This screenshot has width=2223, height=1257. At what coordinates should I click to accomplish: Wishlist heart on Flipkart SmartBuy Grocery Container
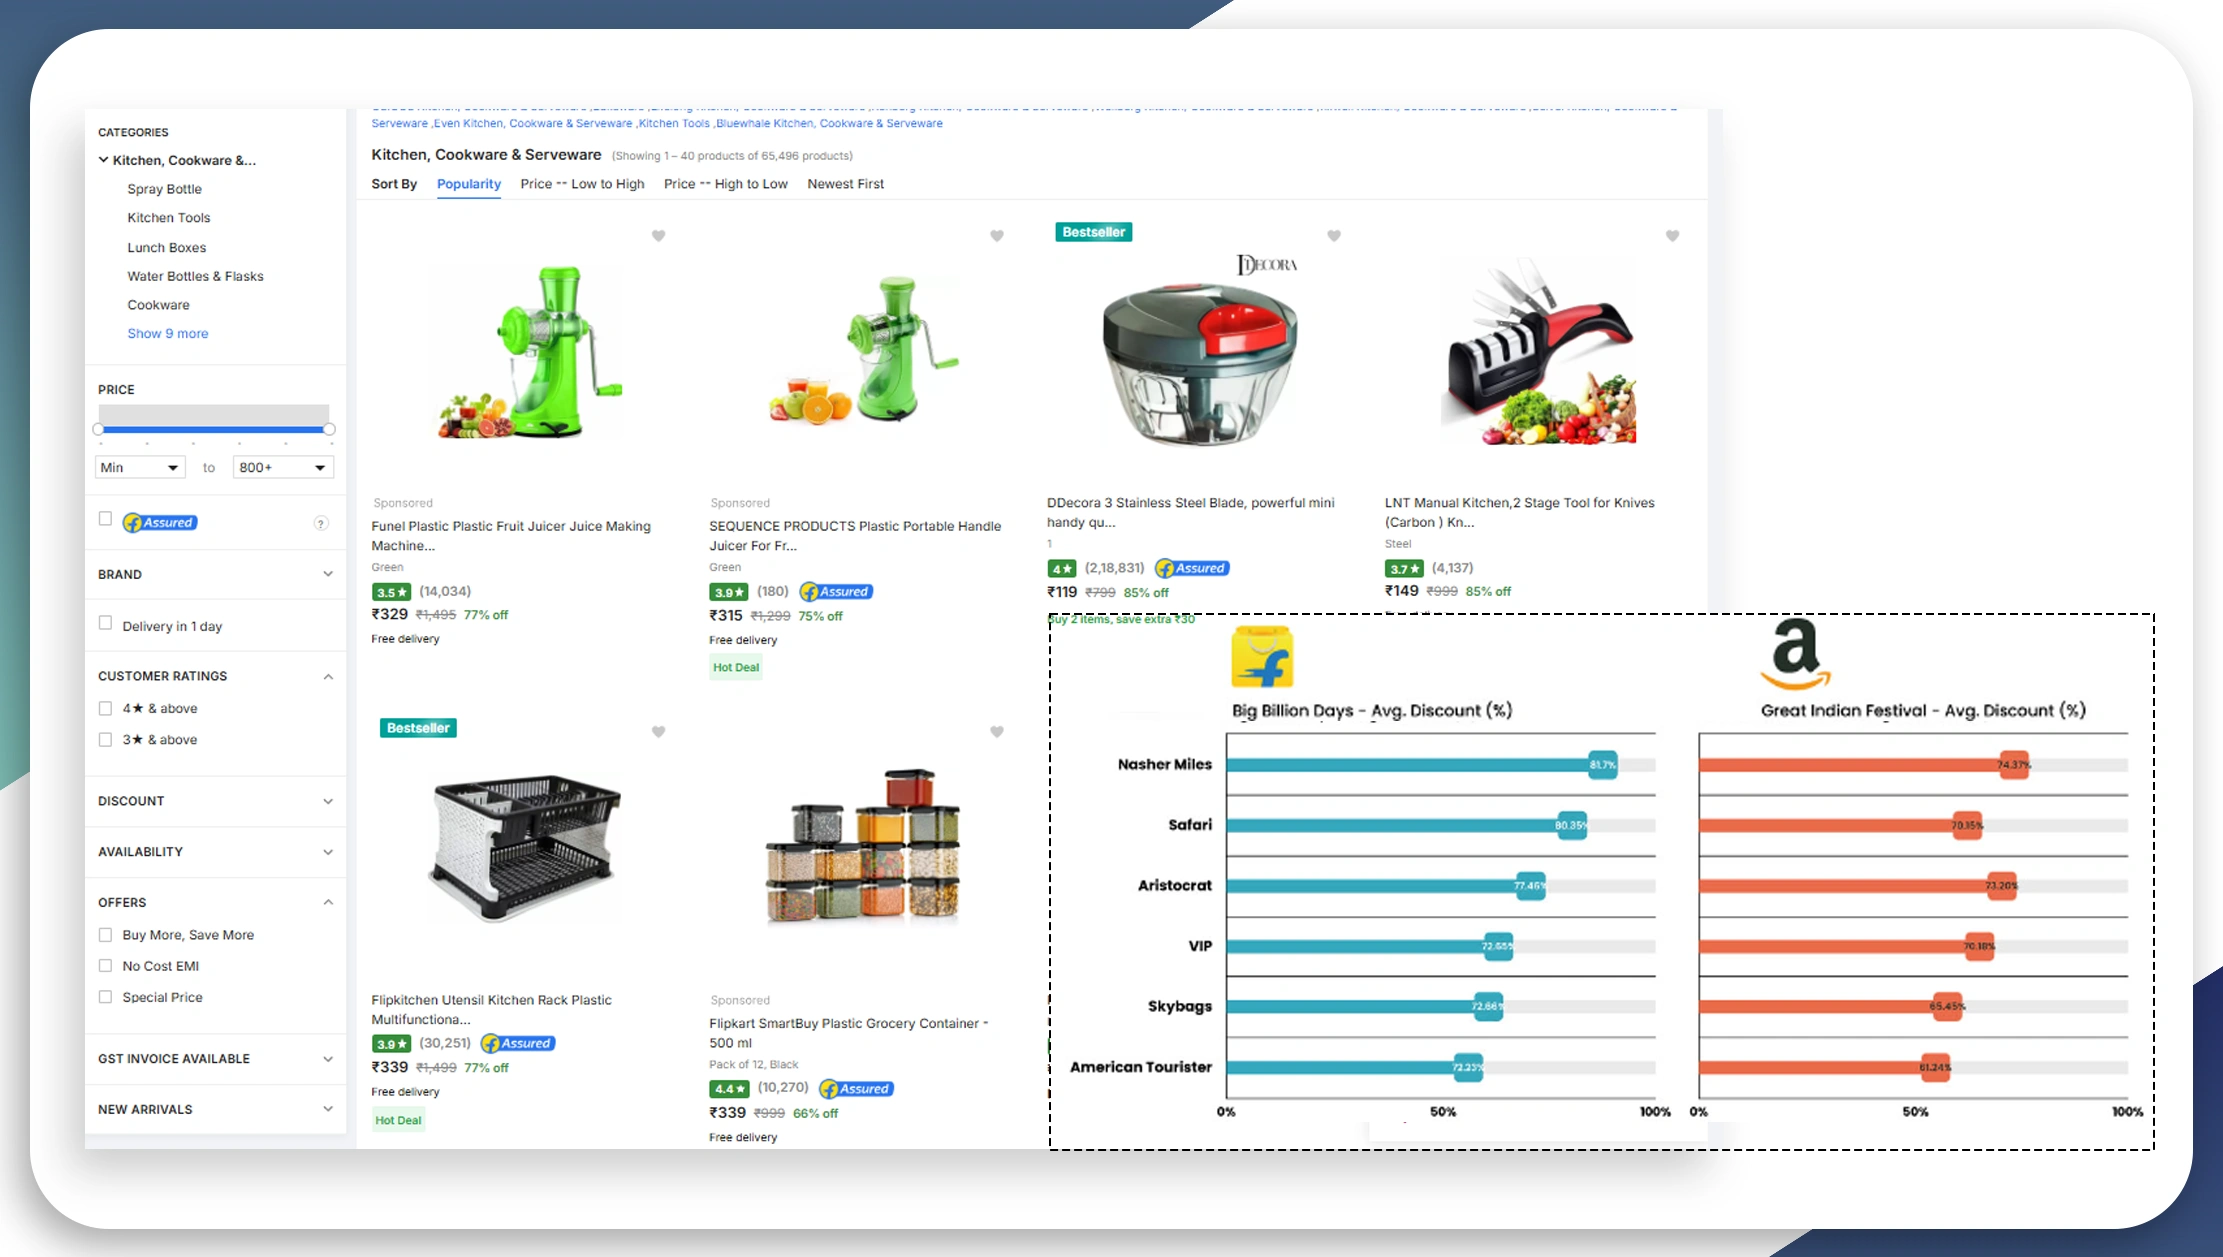[996, 732]
